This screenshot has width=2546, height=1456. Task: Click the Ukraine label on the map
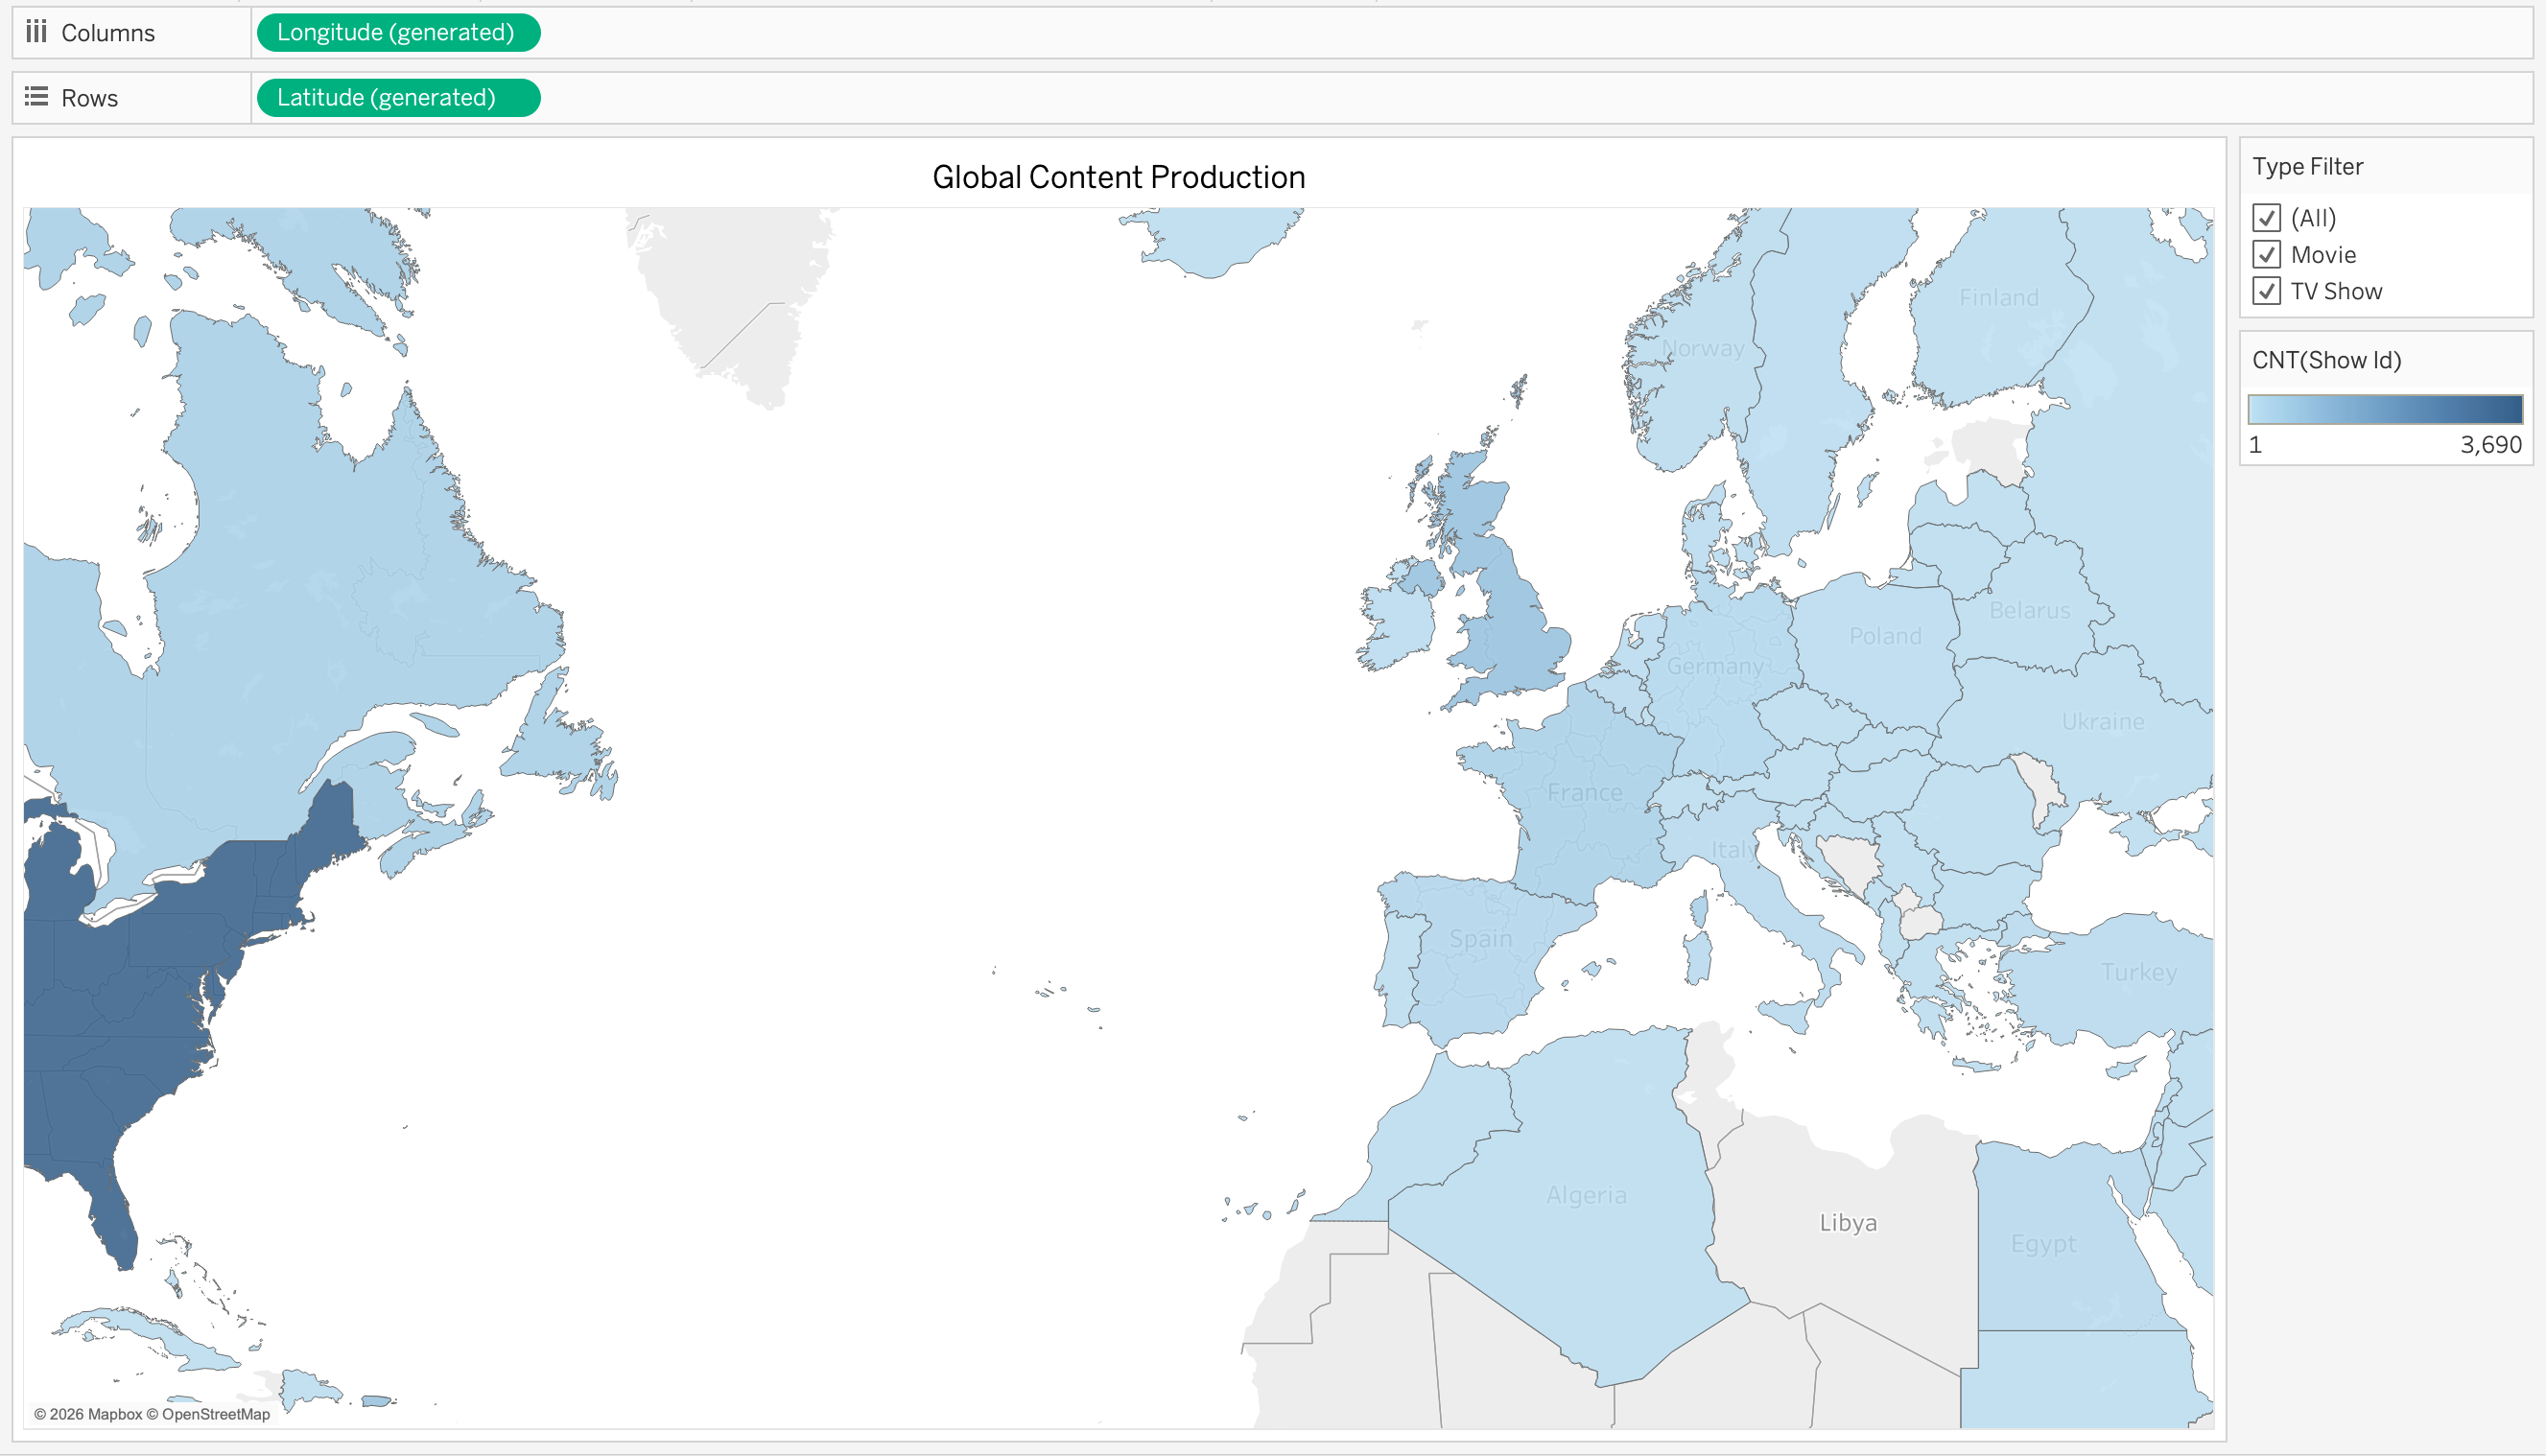coord(2103,721)
